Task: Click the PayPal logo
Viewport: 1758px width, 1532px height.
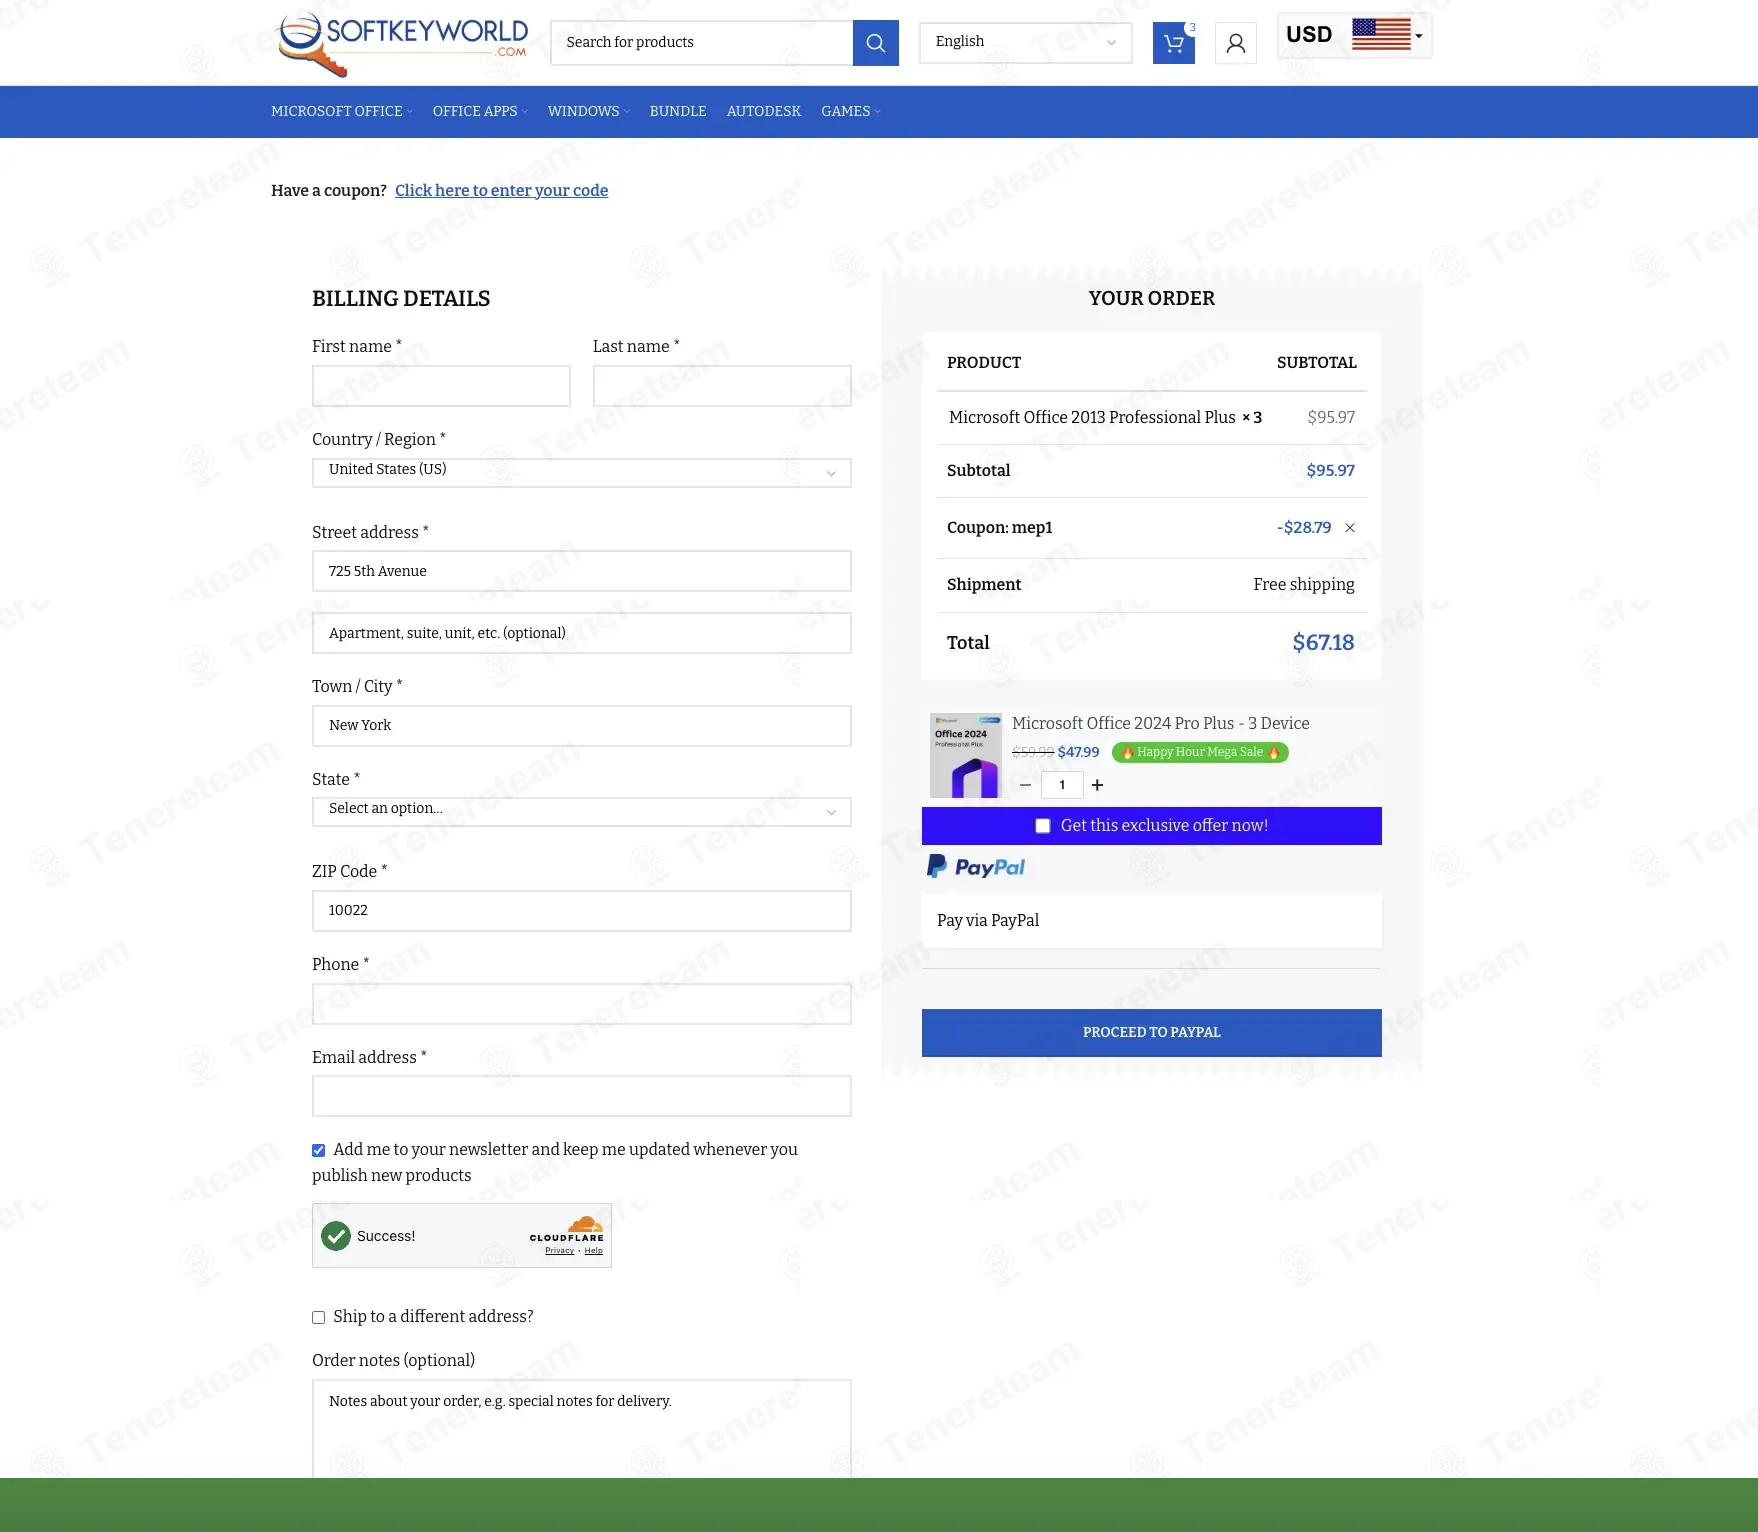Action: (x=975, y=866)
